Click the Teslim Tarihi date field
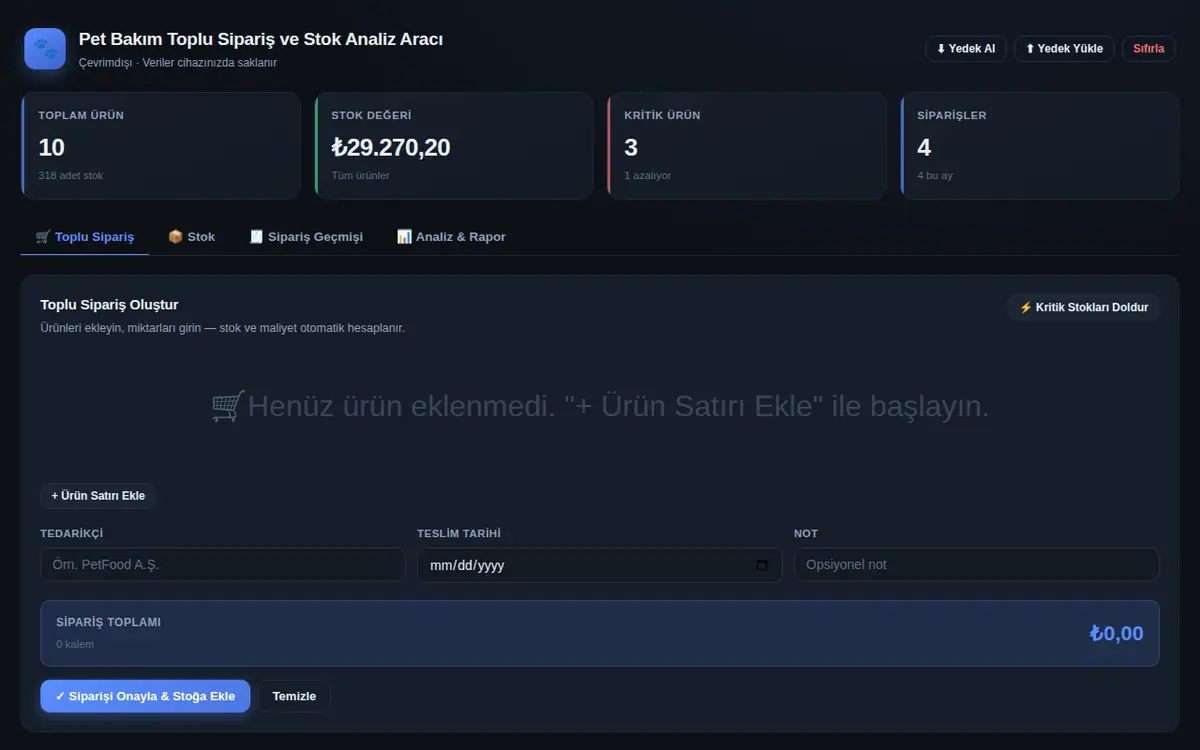This screenshot has height=750, width=1200. click(599, 565)
